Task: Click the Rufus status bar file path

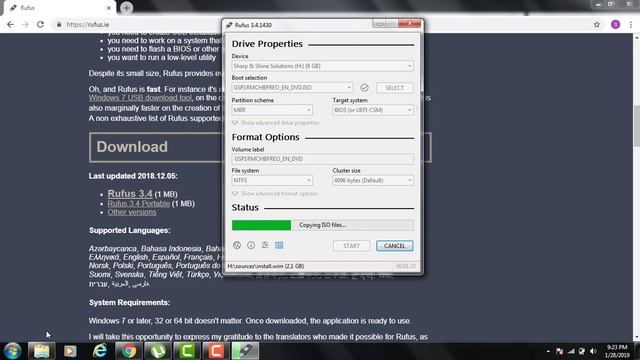Action: pos(266,266)
